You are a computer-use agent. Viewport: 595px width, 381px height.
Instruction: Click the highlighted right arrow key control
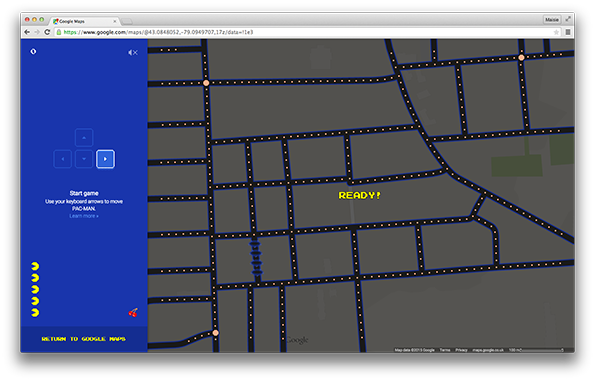point(105,159)
